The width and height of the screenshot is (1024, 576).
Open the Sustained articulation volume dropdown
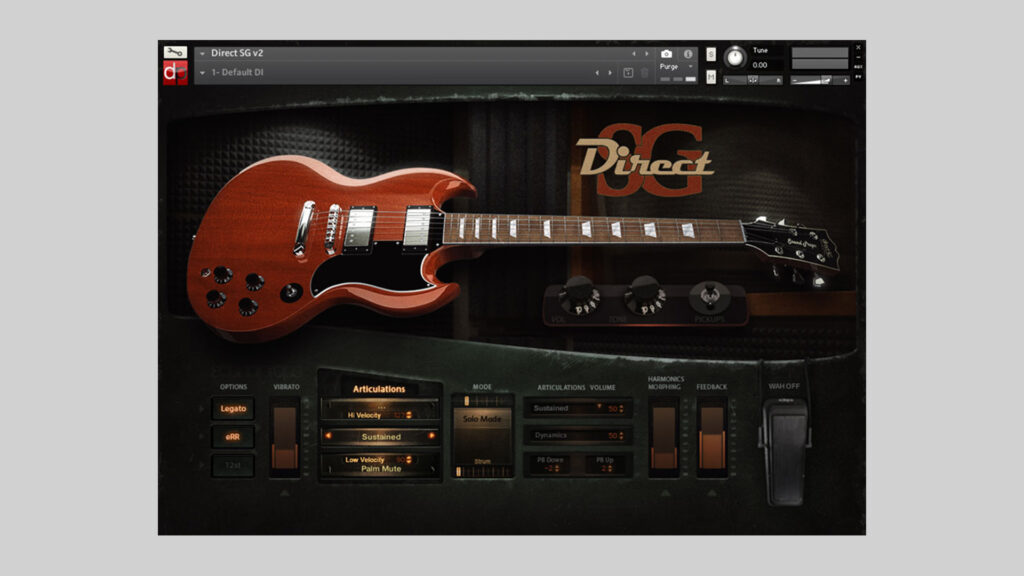point(600,408)
